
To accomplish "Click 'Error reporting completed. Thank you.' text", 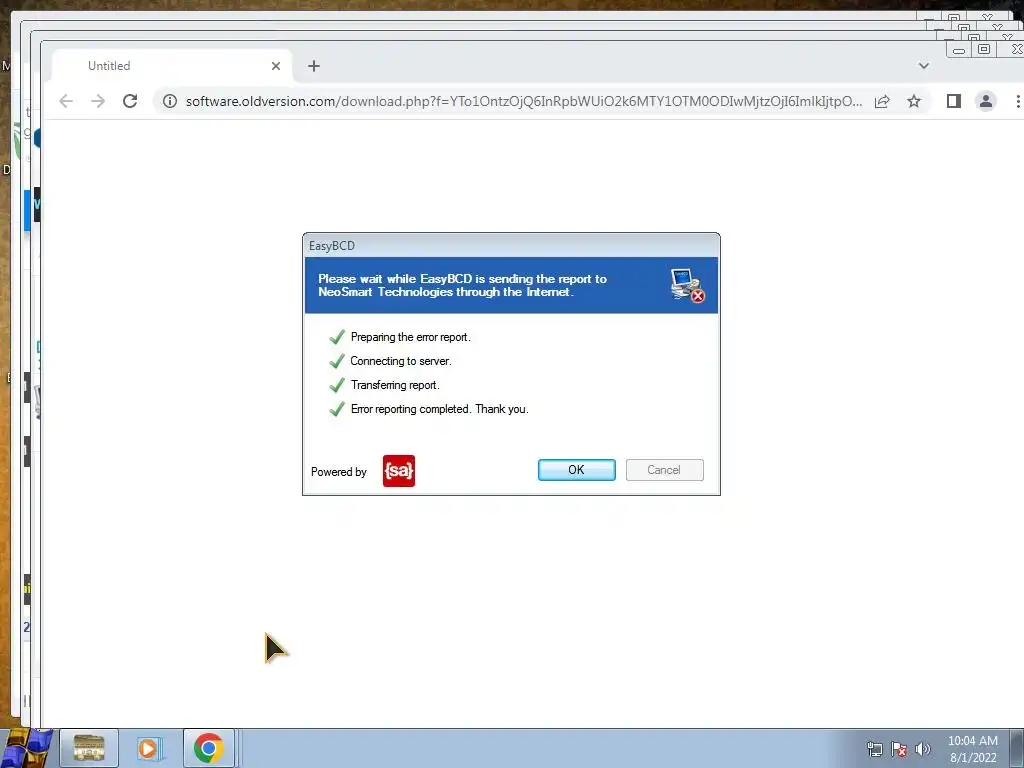I will pyautogui.click(x=440, y=409).
